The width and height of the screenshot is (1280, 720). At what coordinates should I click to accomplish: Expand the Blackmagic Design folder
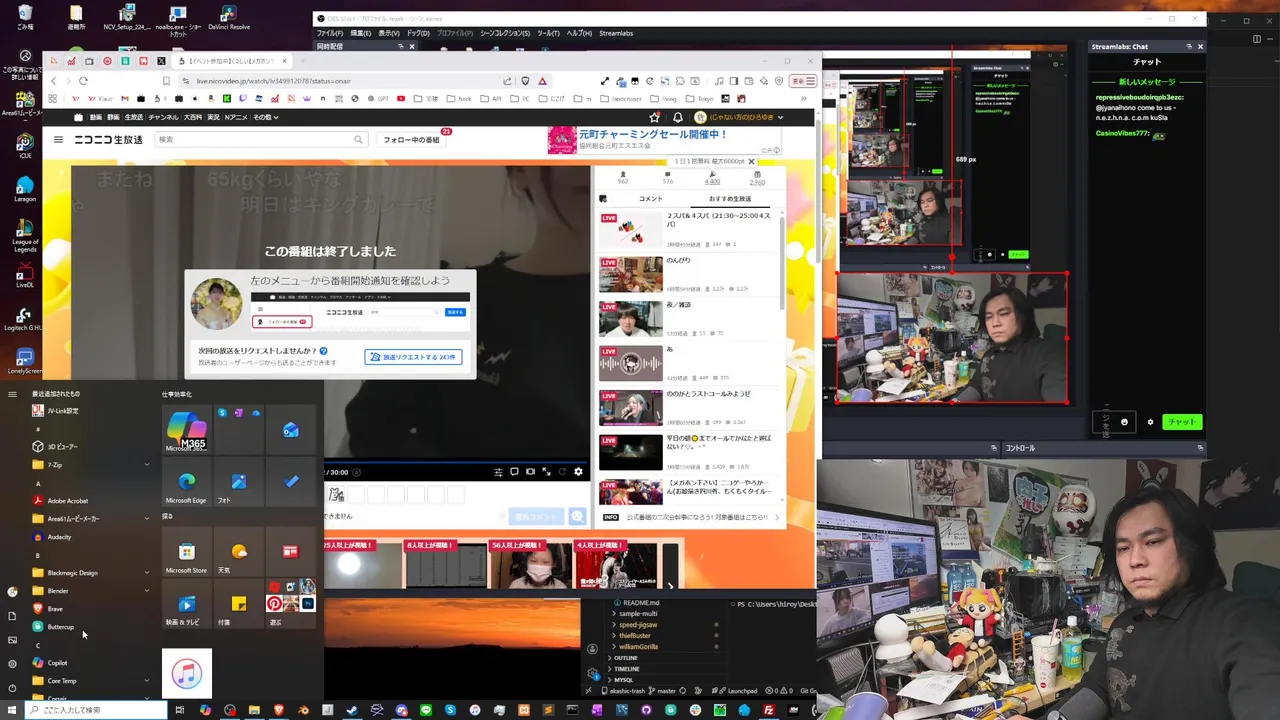click(90, 573)
